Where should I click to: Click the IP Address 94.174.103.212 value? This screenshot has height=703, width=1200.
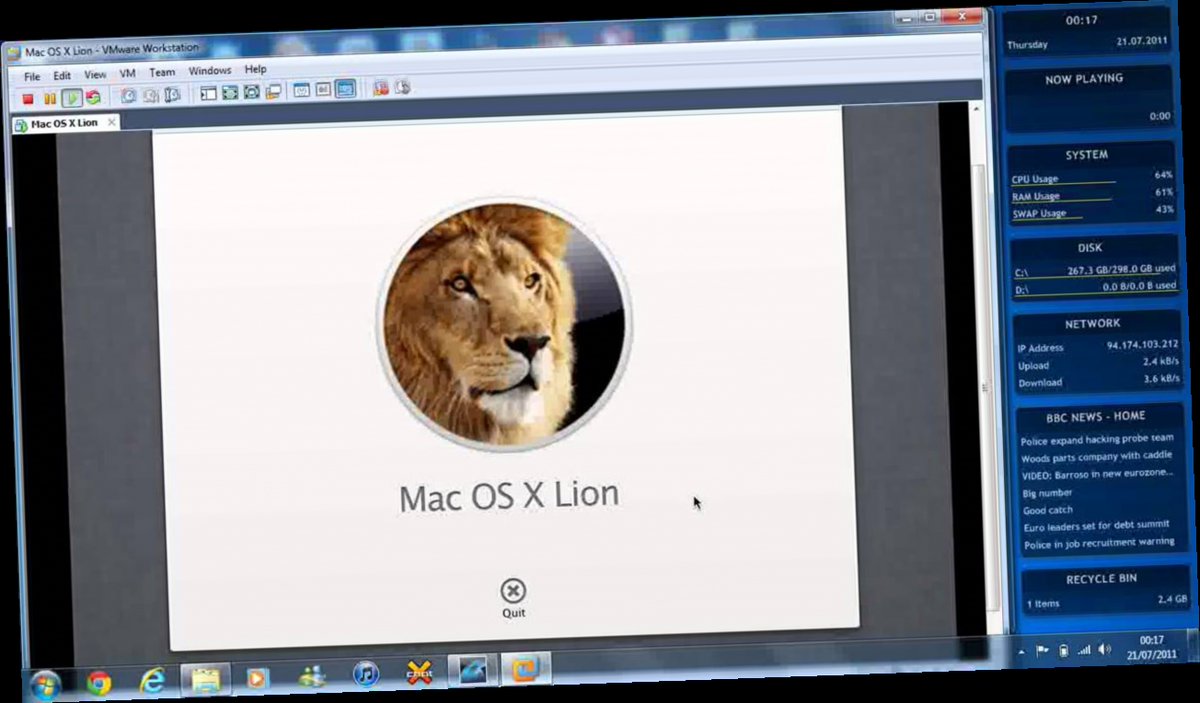(x=1142, y=345)
